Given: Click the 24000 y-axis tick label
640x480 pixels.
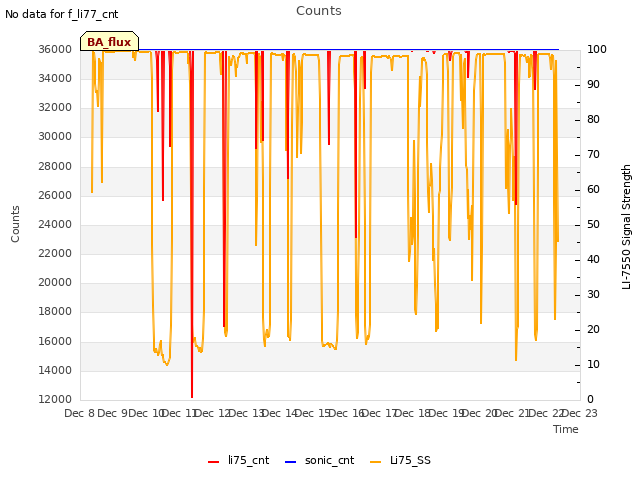Looking at the screenshot, I should [x=55, y=224].
